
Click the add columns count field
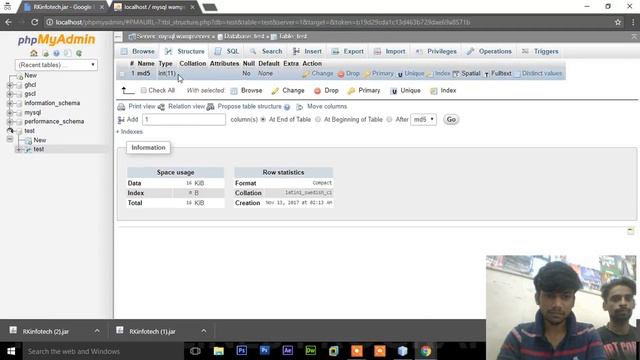[184, 120]
